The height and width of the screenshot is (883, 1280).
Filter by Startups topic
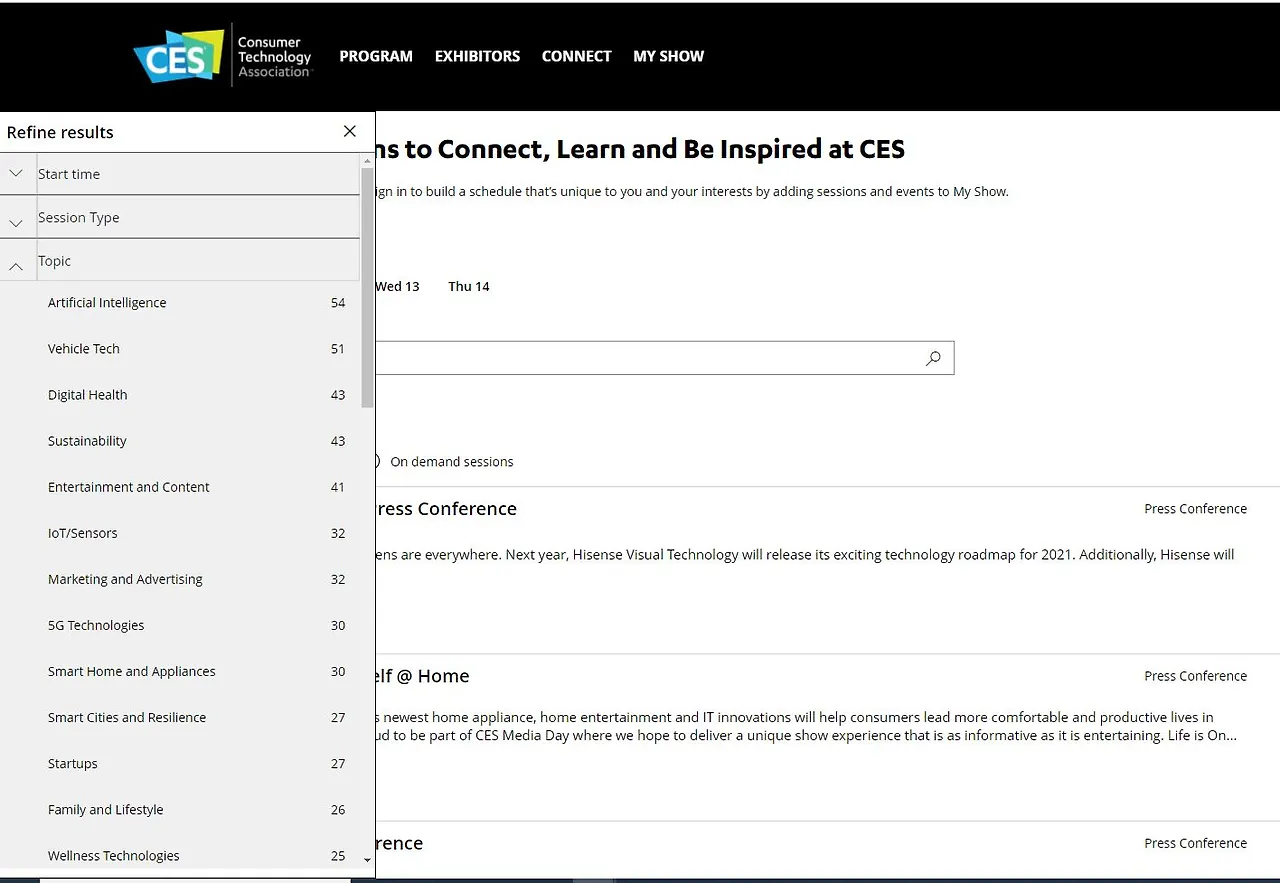pyautogui.click(x=180, y=763)
